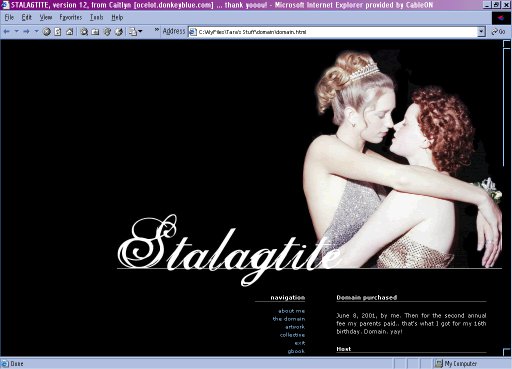Screen dimensions: 512x369
Task: Click the 'gbook' navigation link
Action: 296,351
